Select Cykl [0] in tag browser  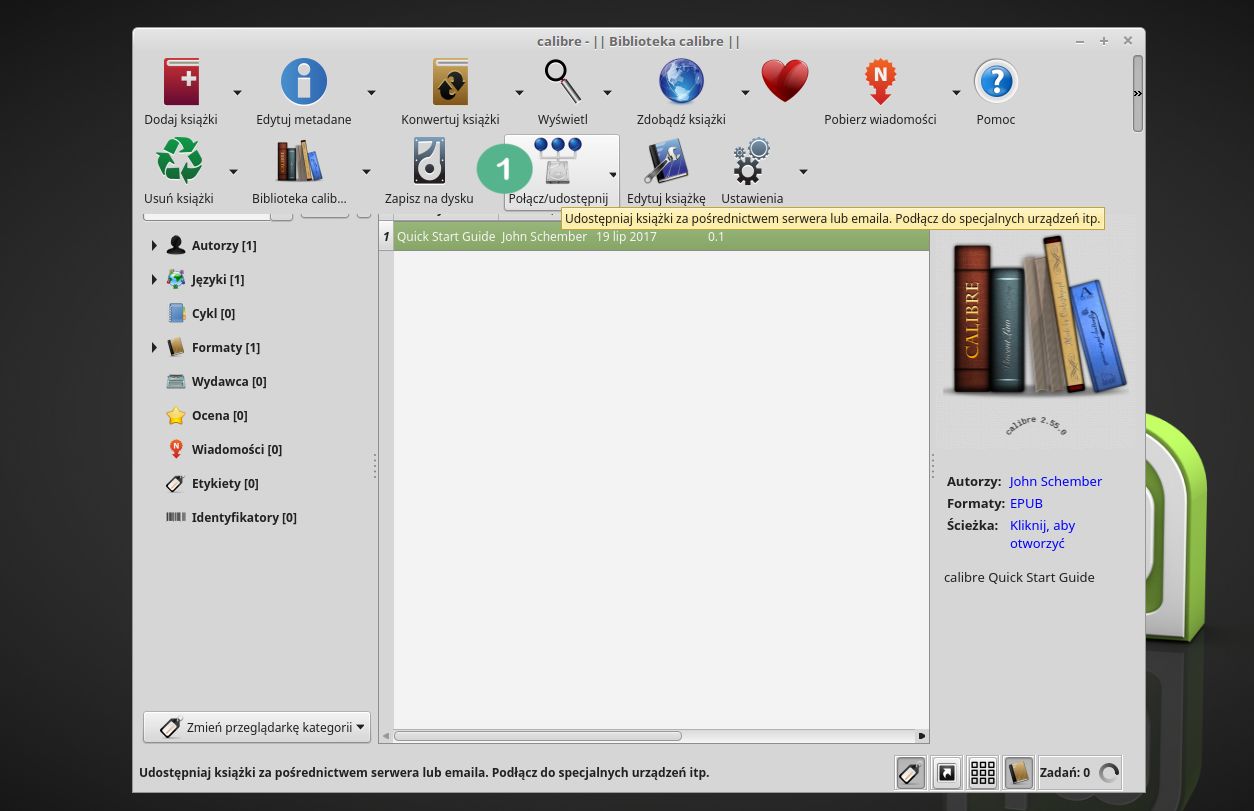tap(213, 313)
